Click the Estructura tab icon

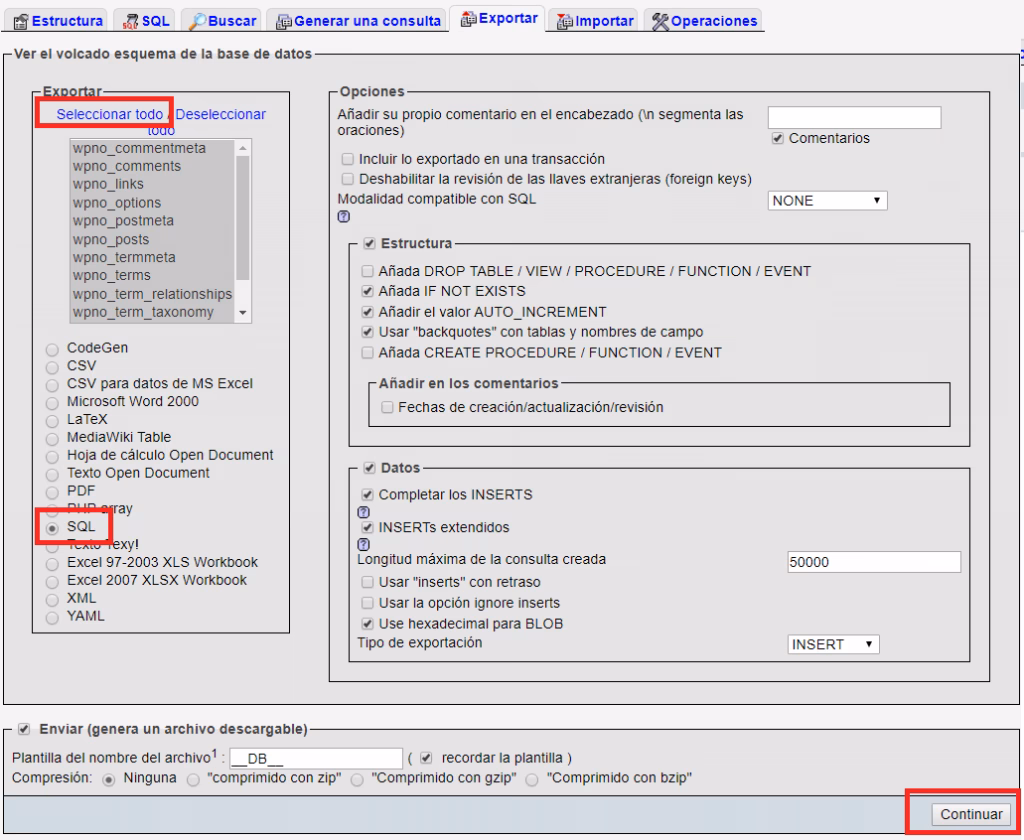[21, 22]
